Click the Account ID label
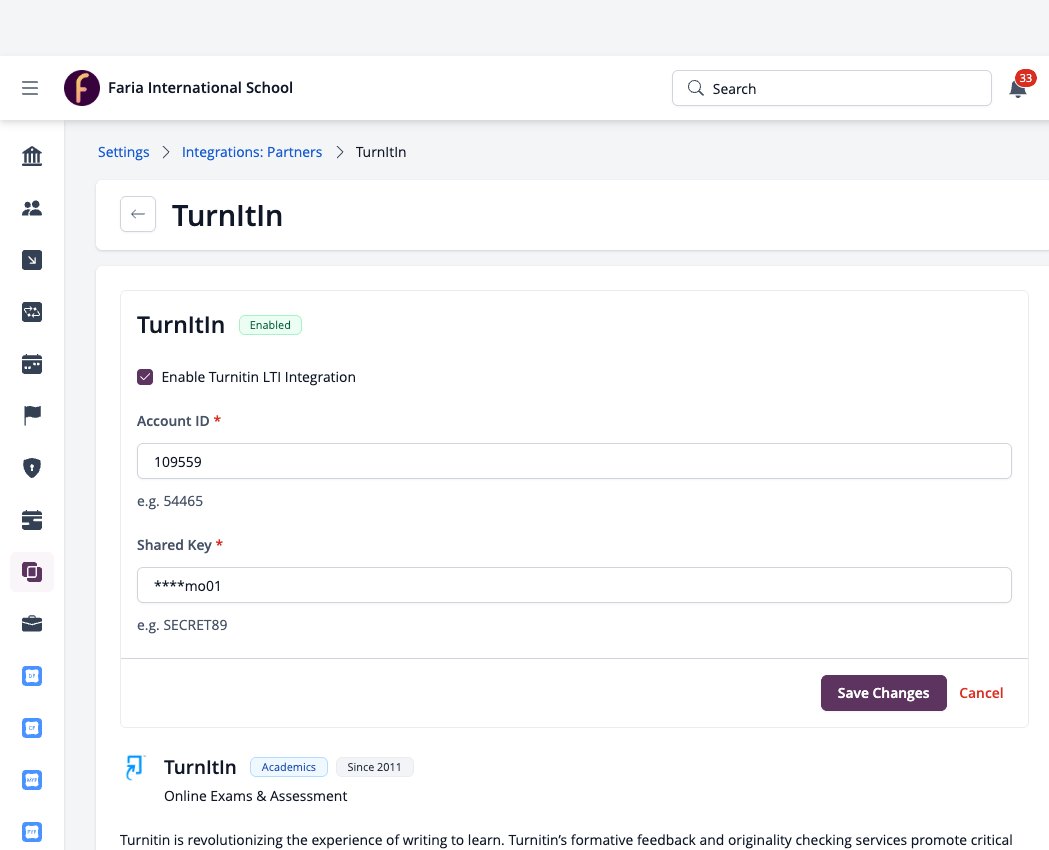Screen dimensions: 1049x850 coord(173,421)
